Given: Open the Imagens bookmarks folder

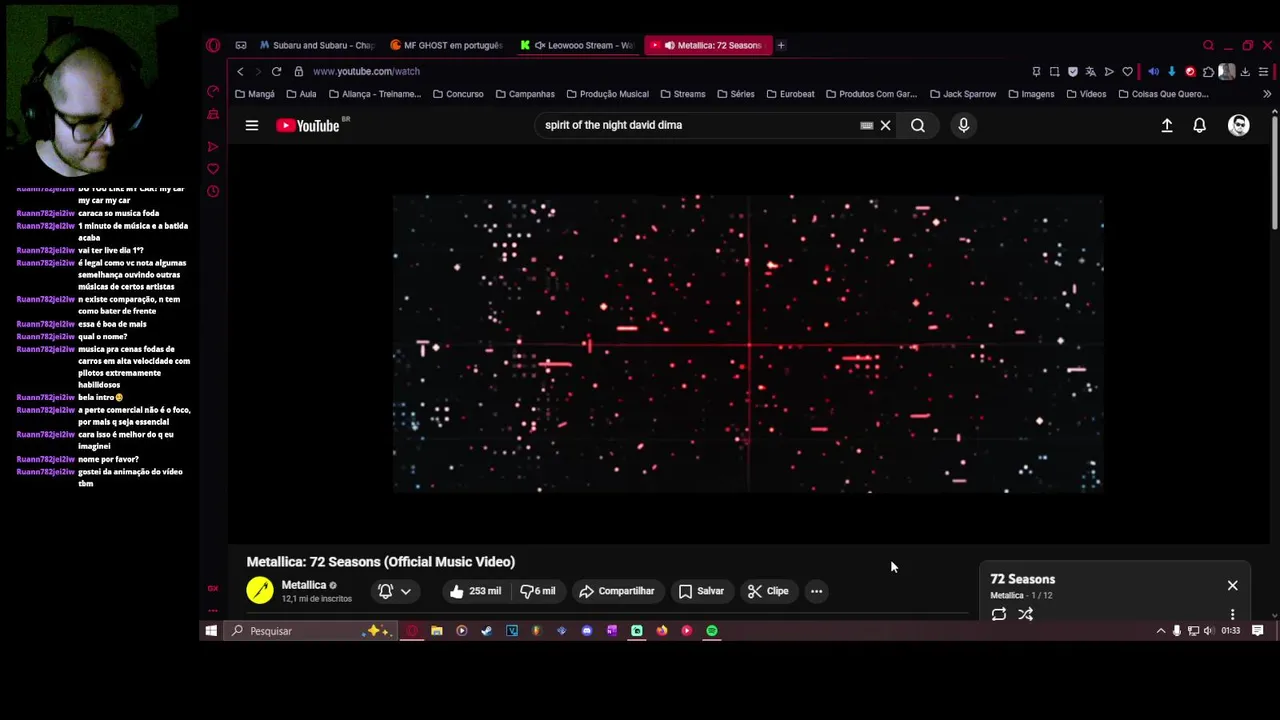Looking at the screenshot, I should tap(1031, 94).
